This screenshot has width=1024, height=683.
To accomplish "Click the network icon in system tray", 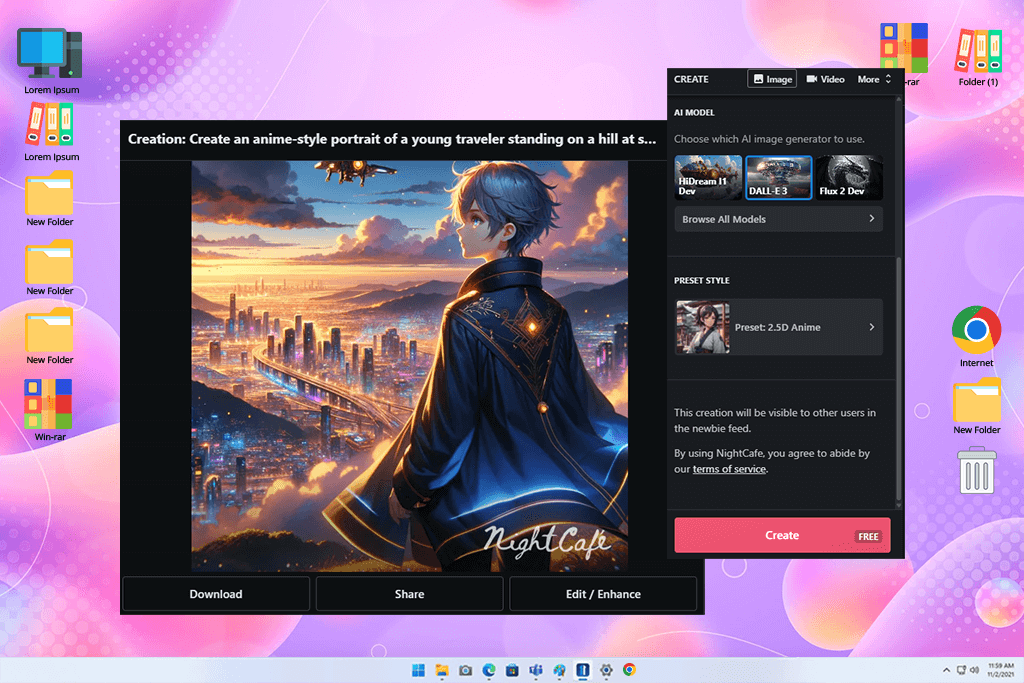I will pyautogui.click(x=961, y=670).
